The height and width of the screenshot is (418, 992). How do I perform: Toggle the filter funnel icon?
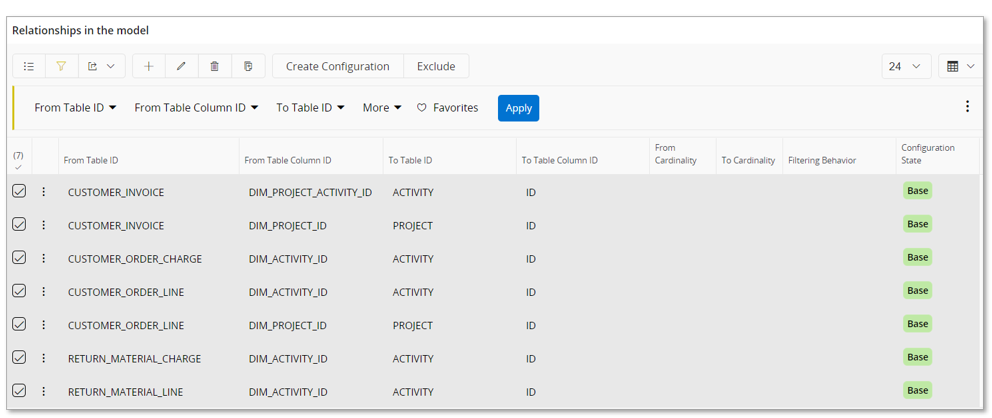point(61,67)
